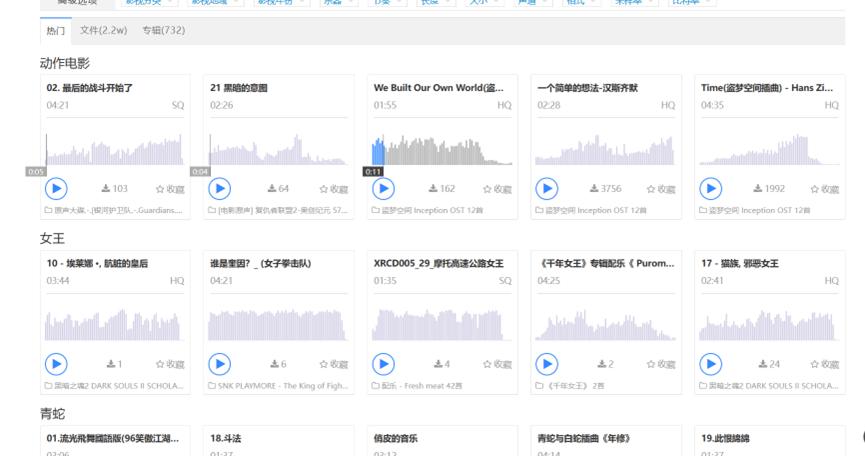
Task: Seek within We Built Our Own World waveform
Action: (442, 150)
